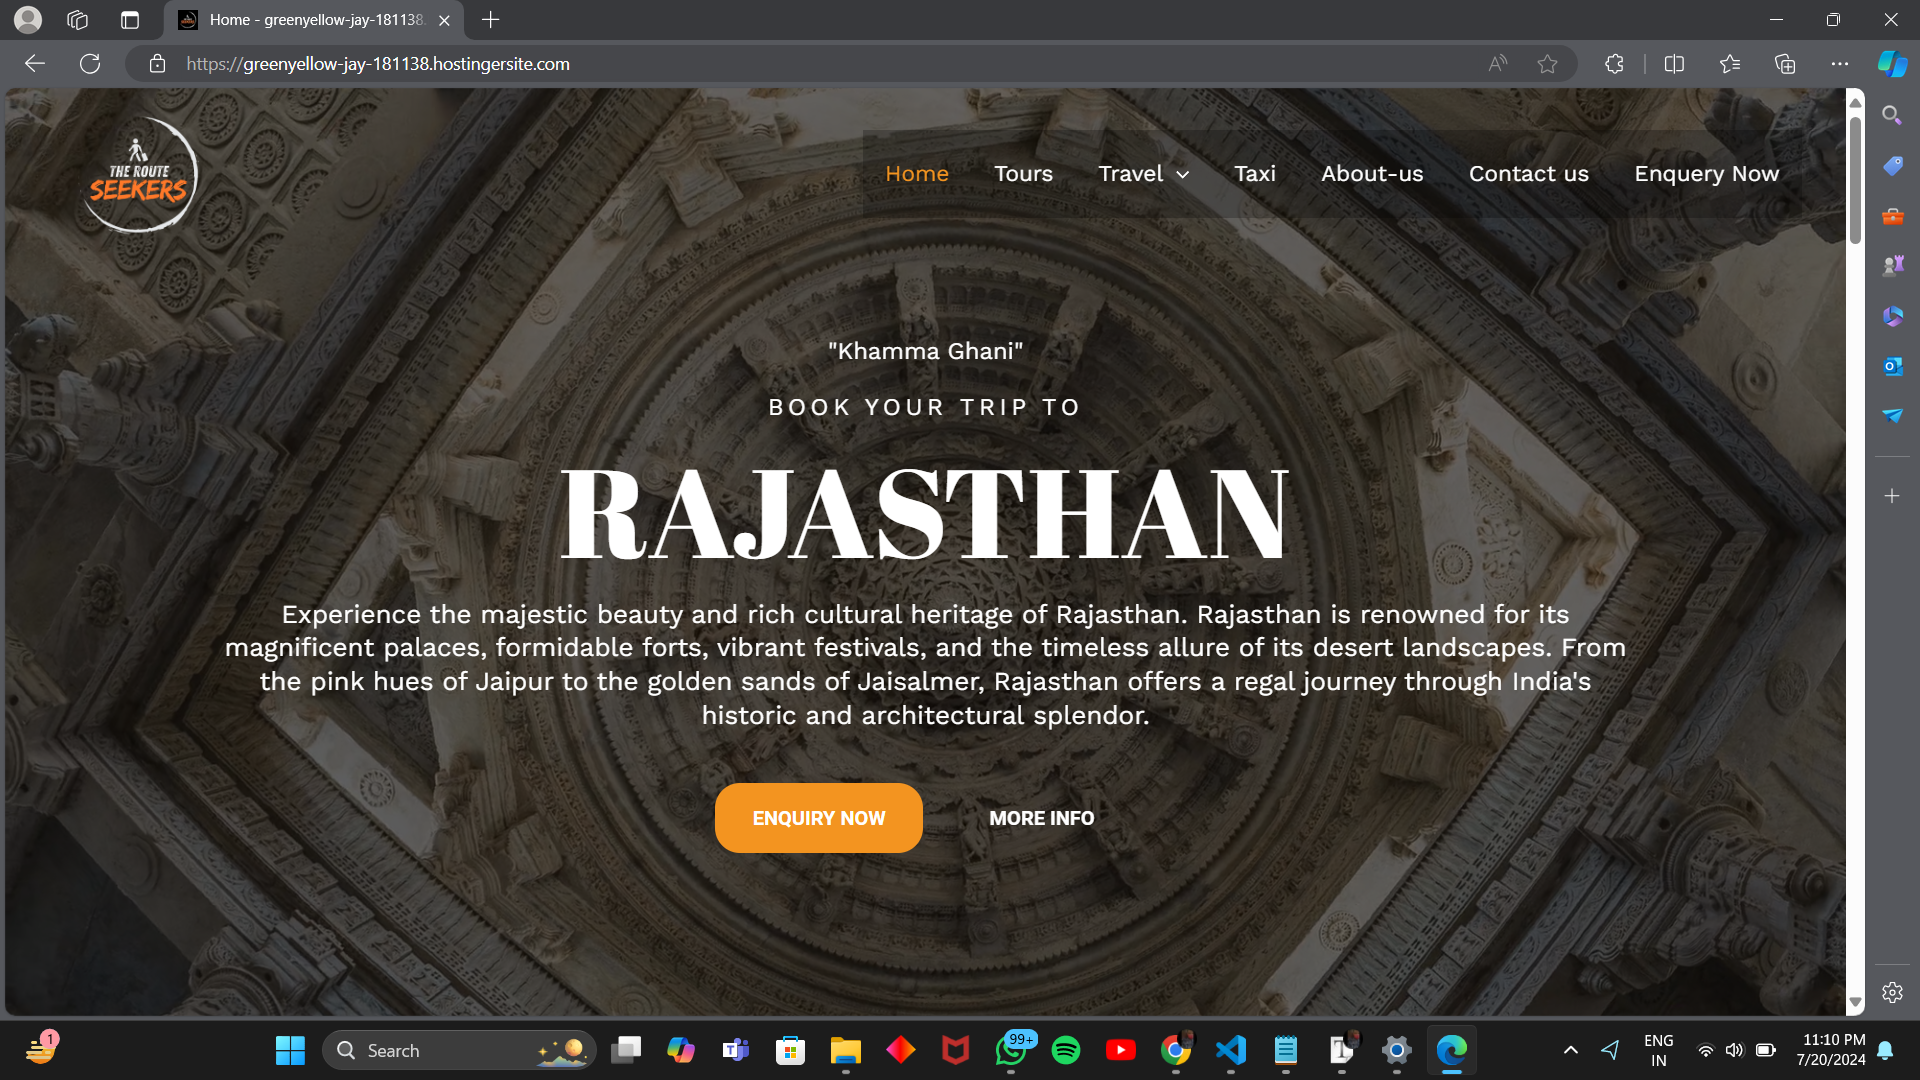1920x1080 pixels.
Task: Open the MORE INFO link
Action: [x=1040, y=817]
